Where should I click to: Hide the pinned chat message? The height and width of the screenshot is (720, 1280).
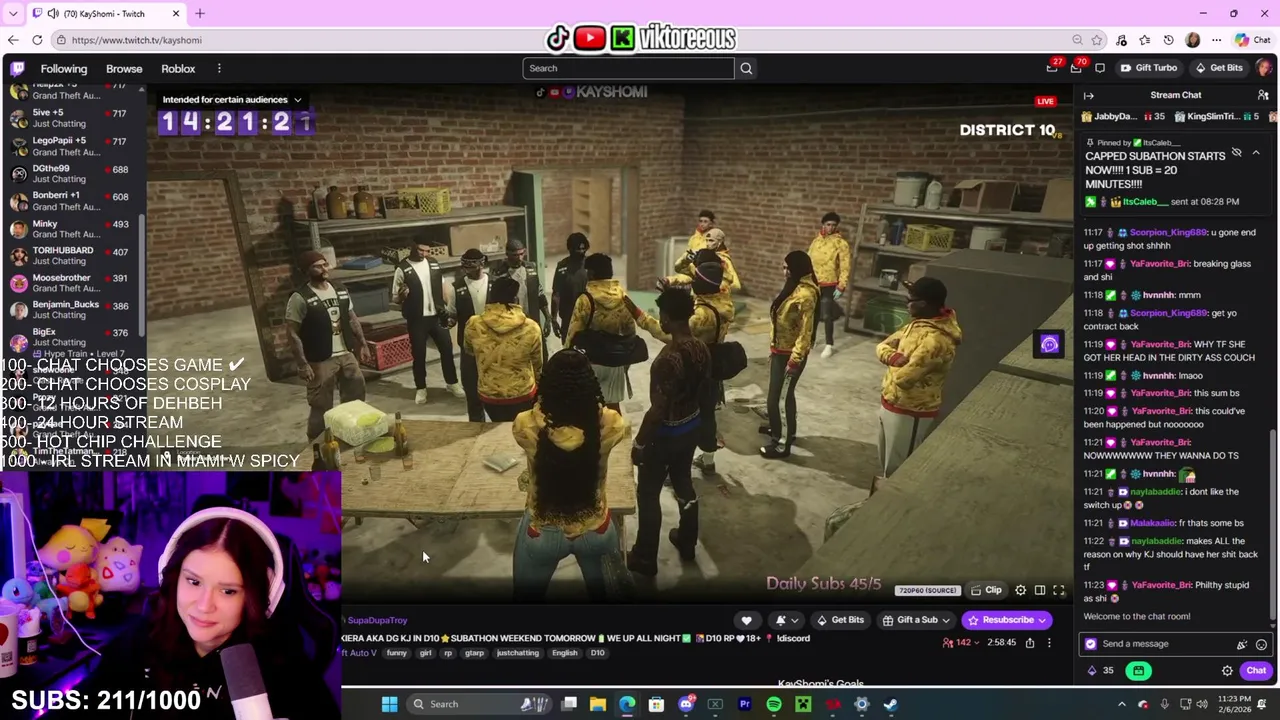click(1236, 153)
